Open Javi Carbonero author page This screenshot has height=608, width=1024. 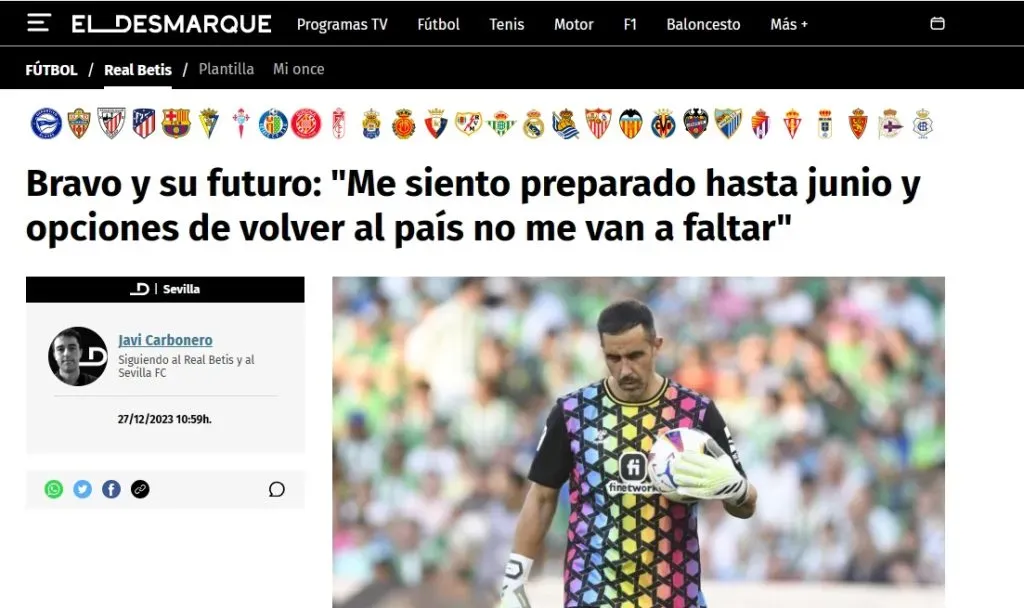tap(165, 340)
